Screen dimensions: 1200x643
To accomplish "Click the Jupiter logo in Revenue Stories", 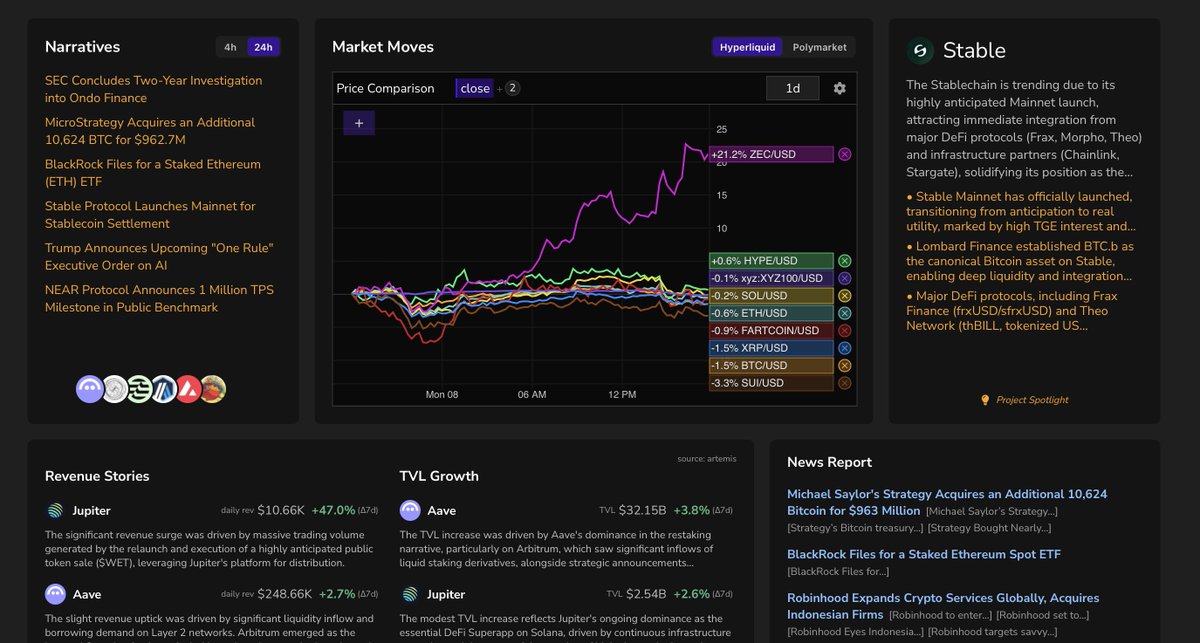I will click(55, 511).
